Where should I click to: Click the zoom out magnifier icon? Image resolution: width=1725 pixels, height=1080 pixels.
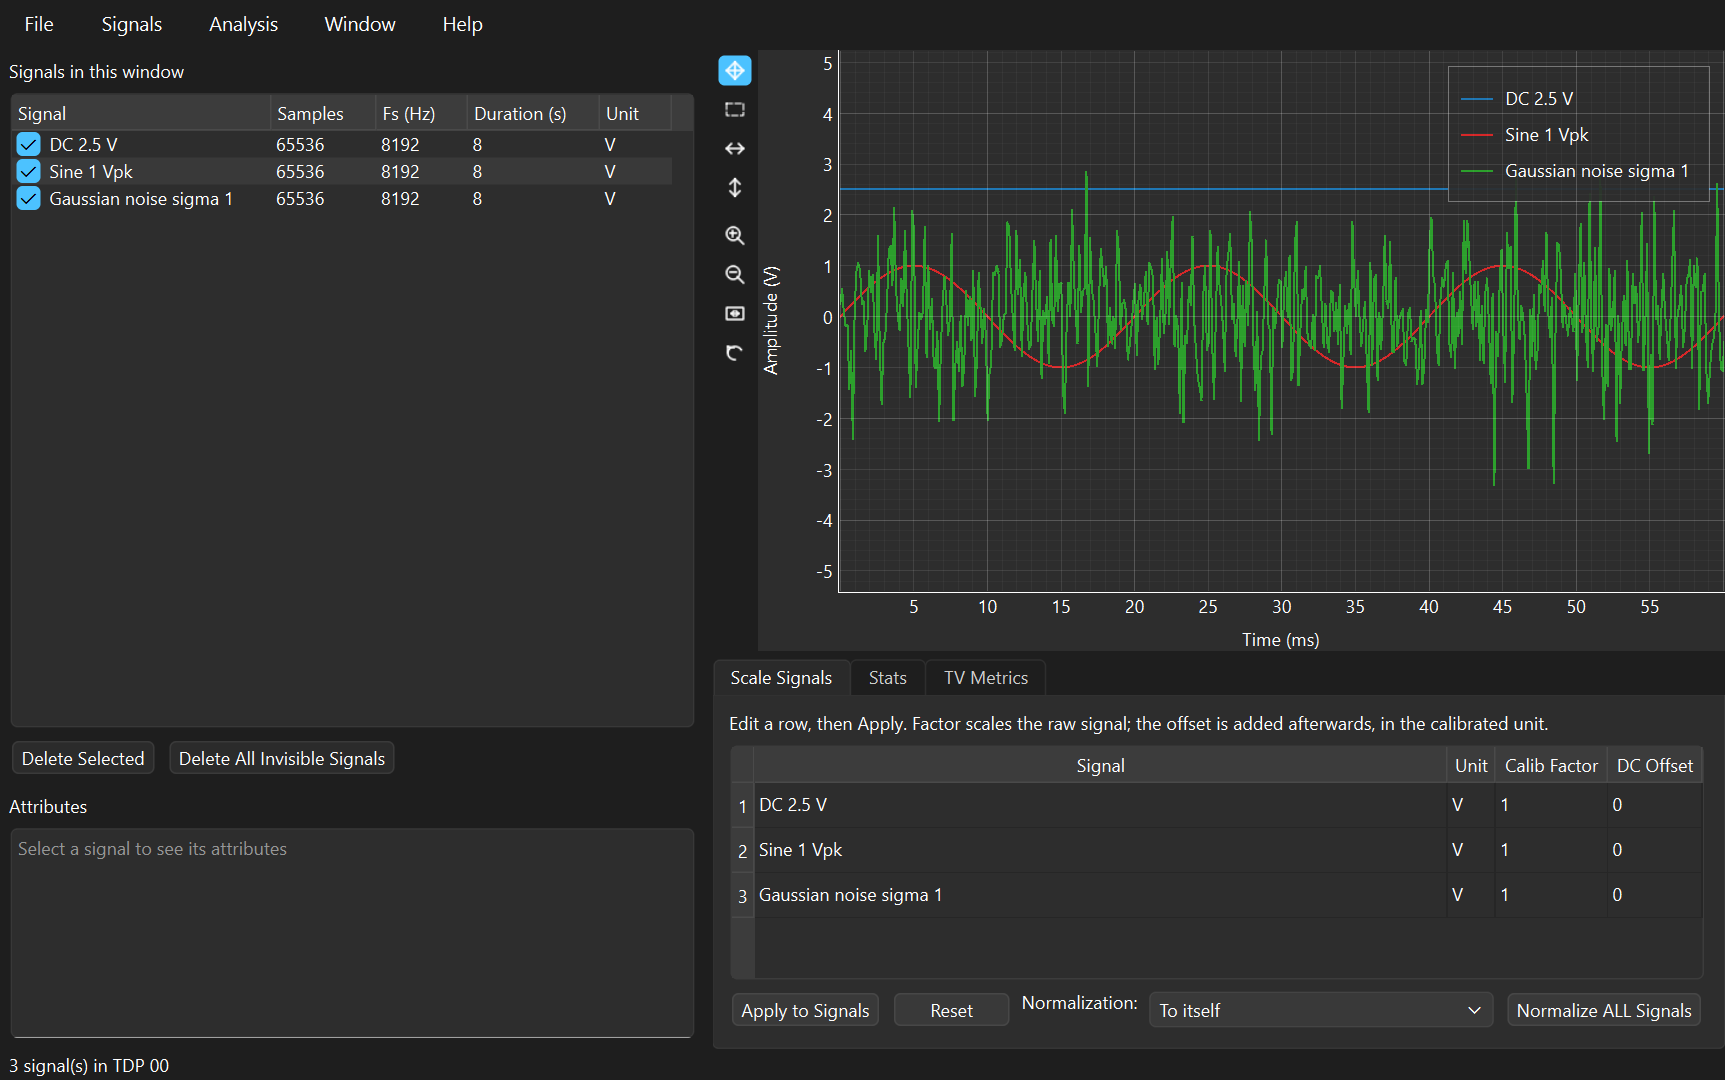point(735,275)
